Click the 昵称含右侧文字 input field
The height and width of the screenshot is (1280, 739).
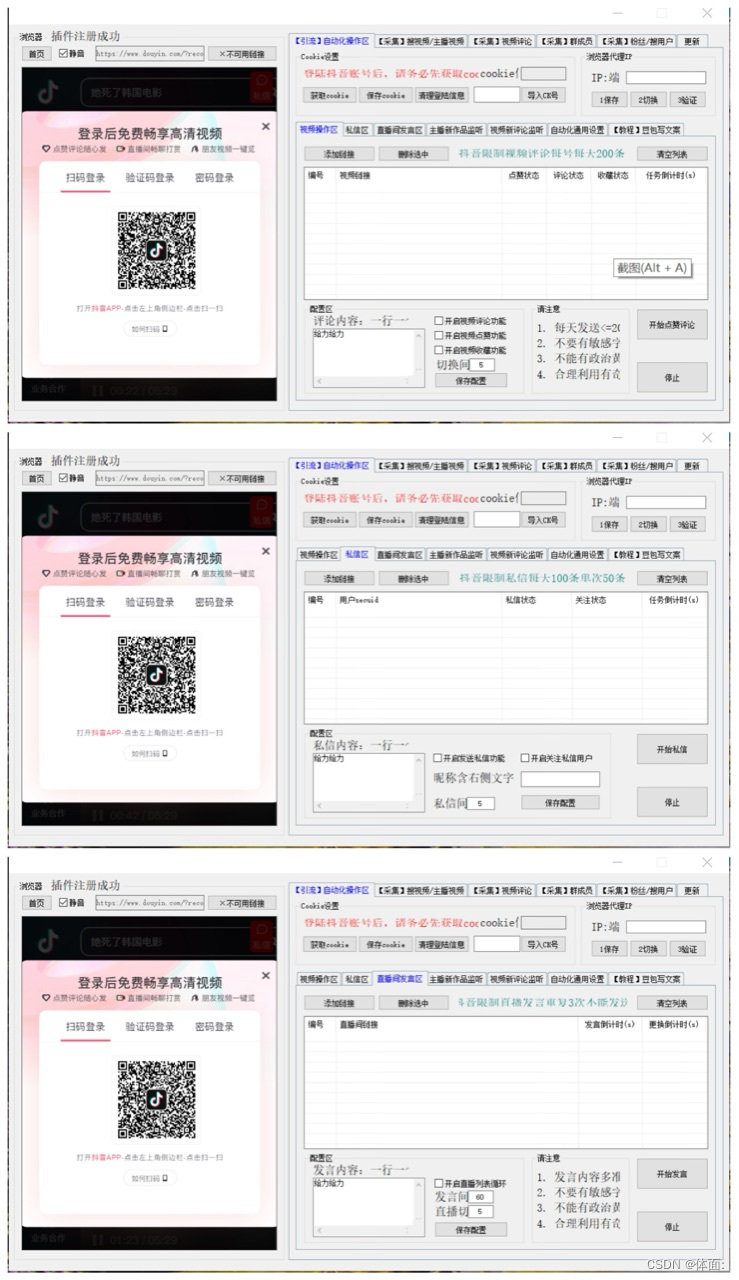coord(560,779)
